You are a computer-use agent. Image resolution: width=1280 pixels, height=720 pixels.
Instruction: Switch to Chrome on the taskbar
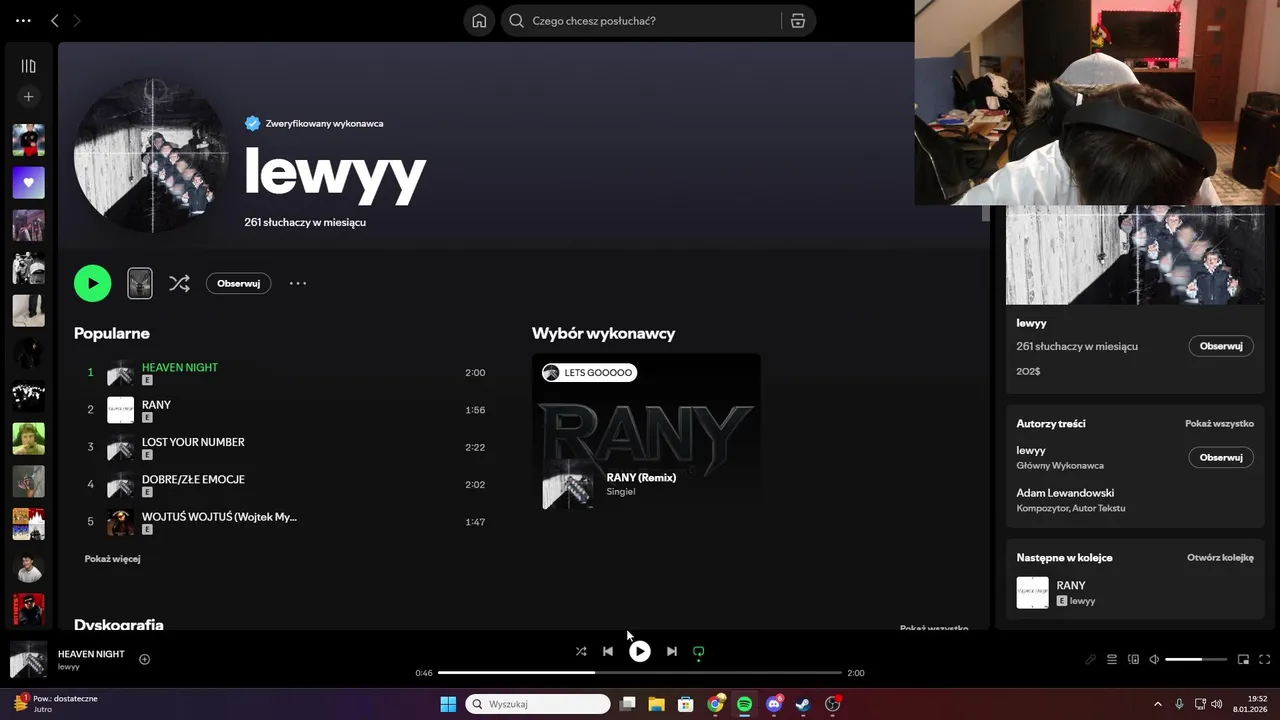pos(716,704)
